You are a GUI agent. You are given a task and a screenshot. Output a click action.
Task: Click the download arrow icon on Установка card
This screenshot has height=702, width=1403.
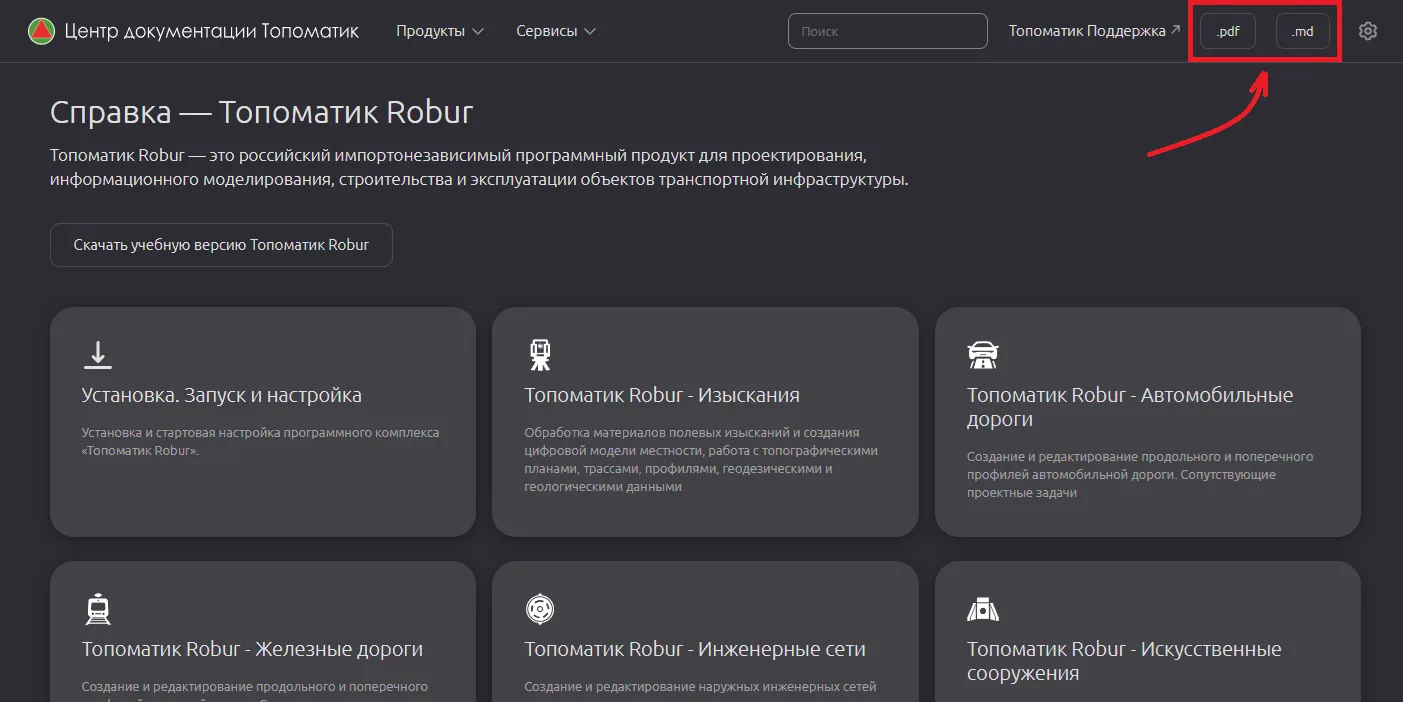(x=97, y=354)
